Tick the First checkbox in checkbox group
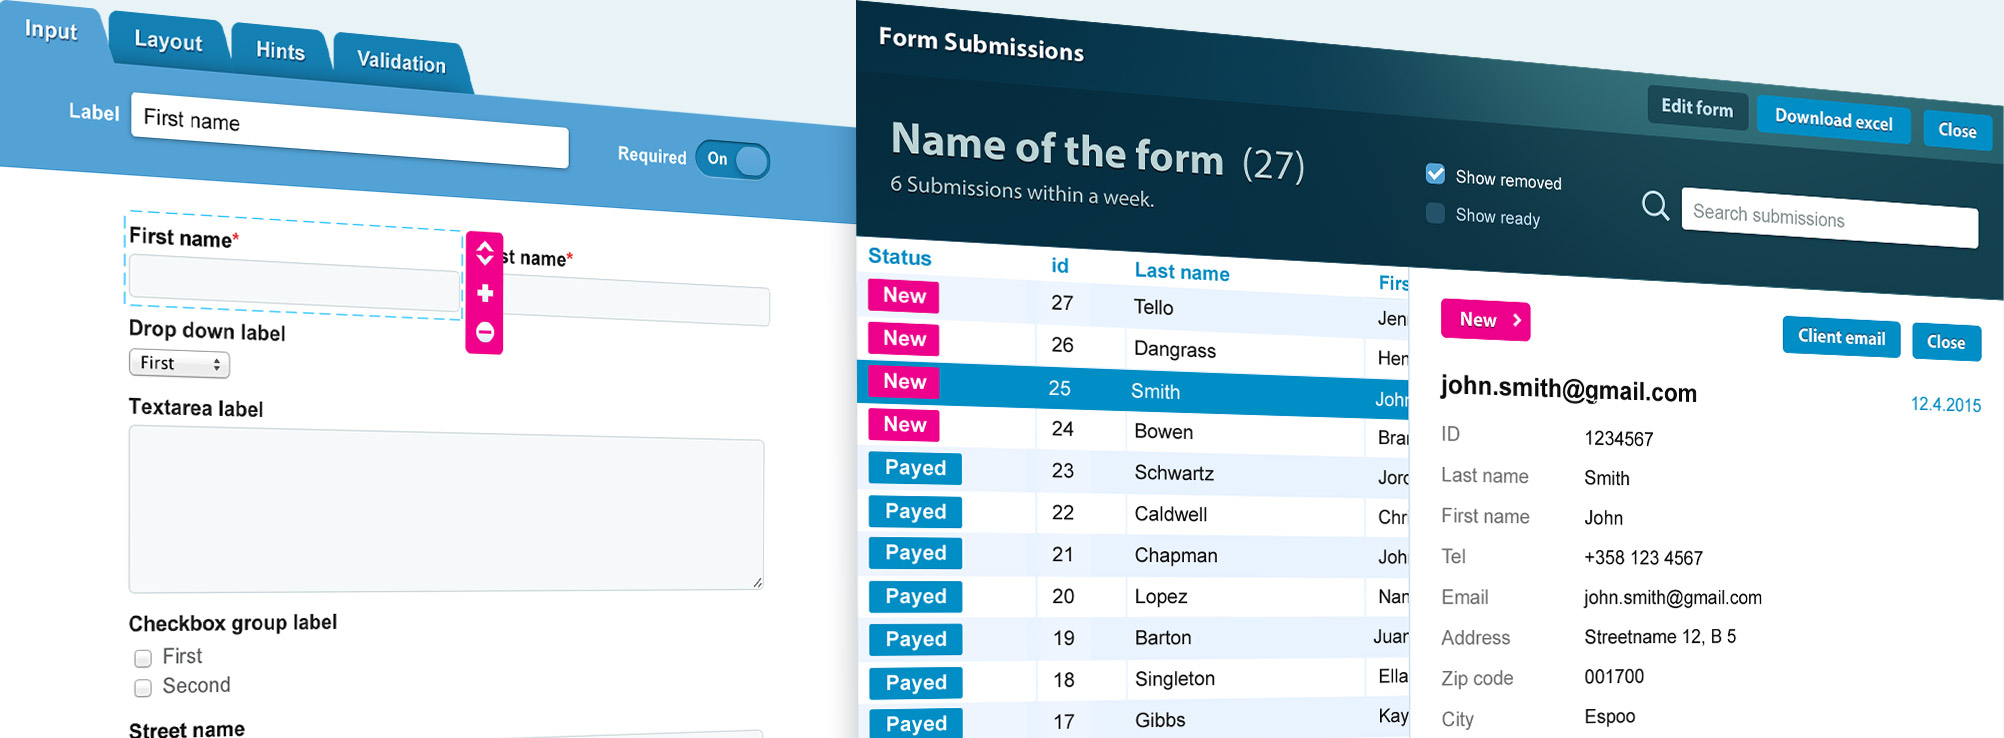The width and height of the screenshot is (2004, 738). click(x=143, y=658)
